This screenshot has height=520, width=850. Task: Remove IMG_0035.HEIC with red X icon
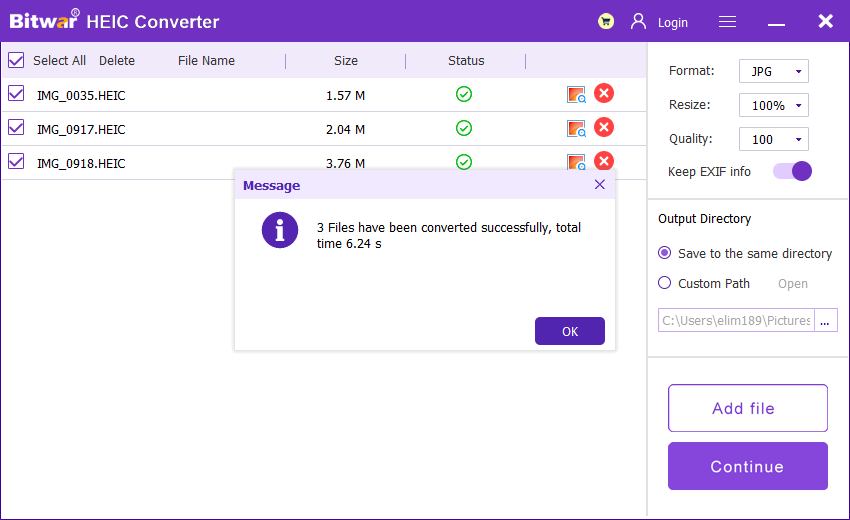[604, 93]
